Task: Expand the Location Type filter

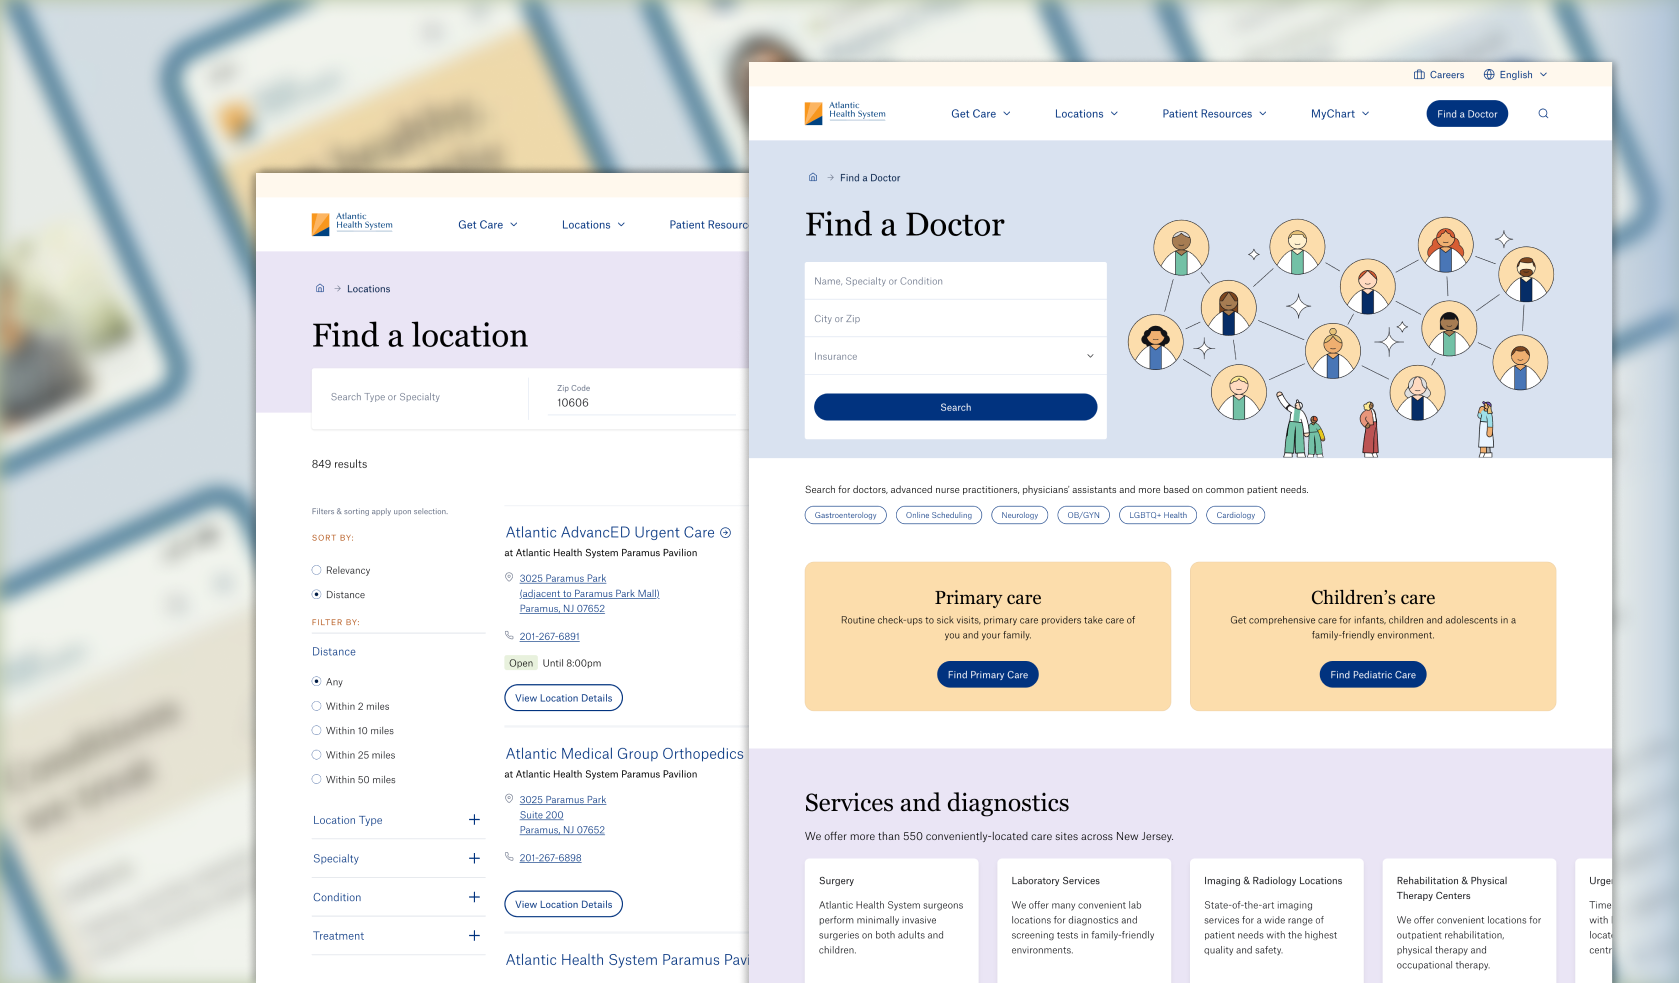Action: tap(474, 820)
